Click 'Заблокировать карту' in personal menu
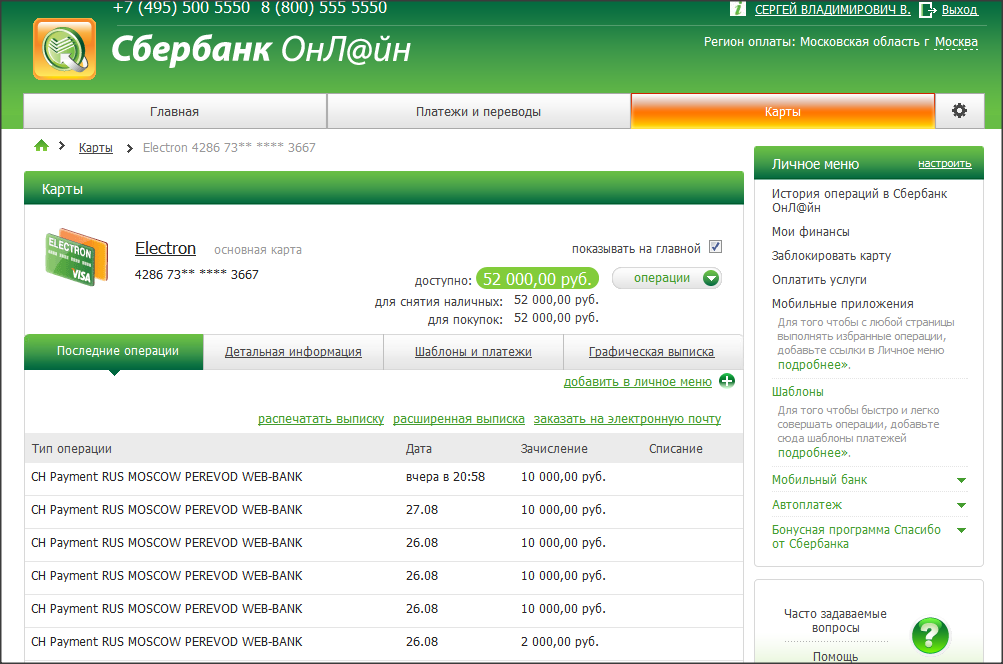The image size is (1003, 664). 831,256
